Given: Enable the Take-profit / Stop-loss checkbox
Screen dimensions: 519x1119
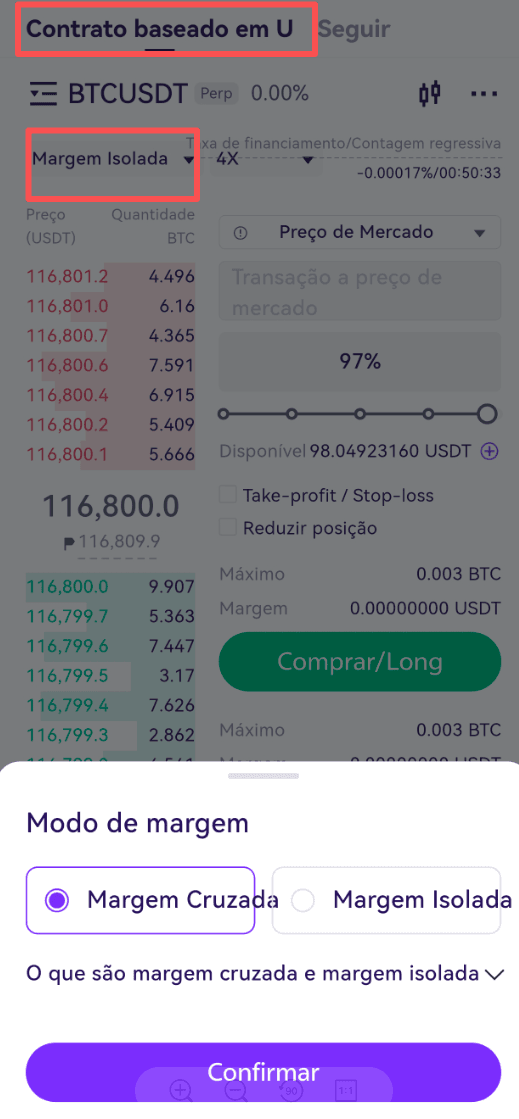Looking at the screenshot, I should pos(228,495).
